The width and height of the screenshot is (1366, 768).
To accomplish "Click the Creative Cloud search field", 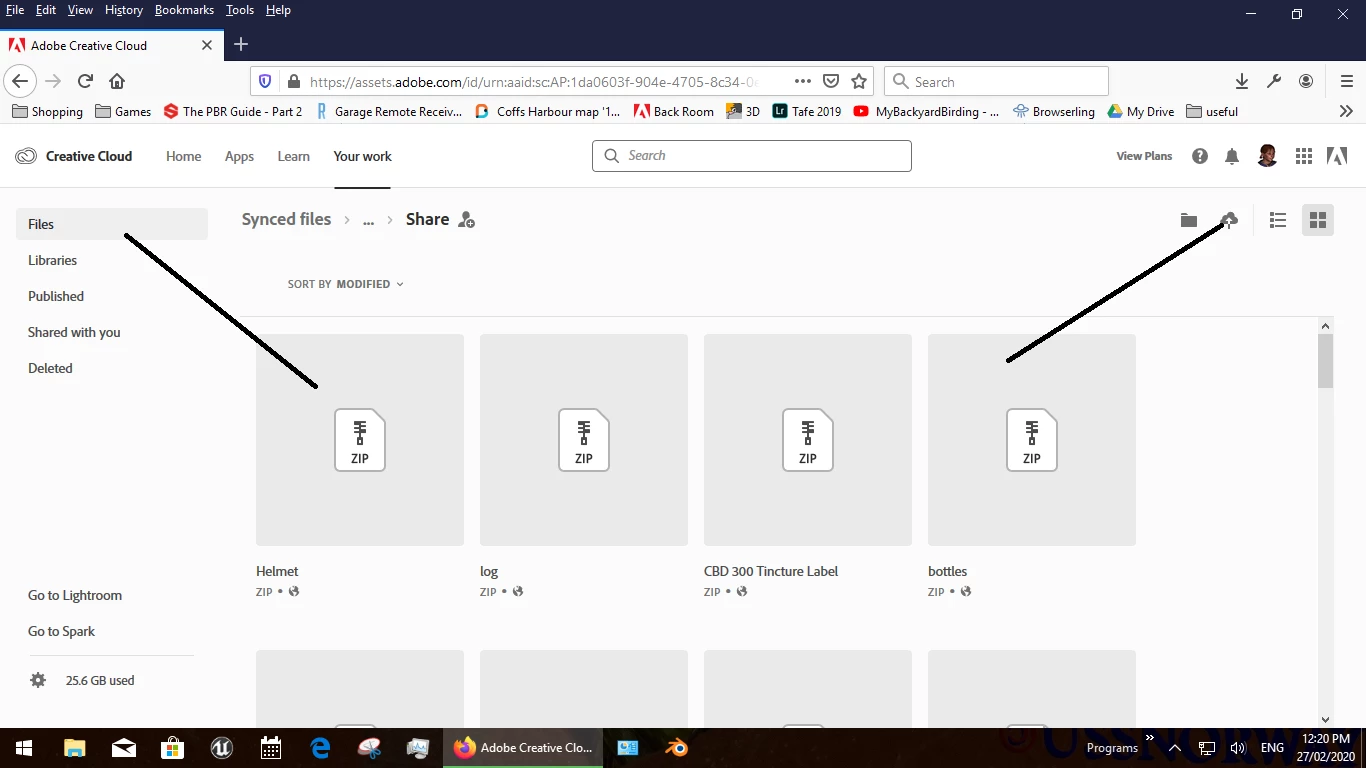I will (x=752, y=156).
